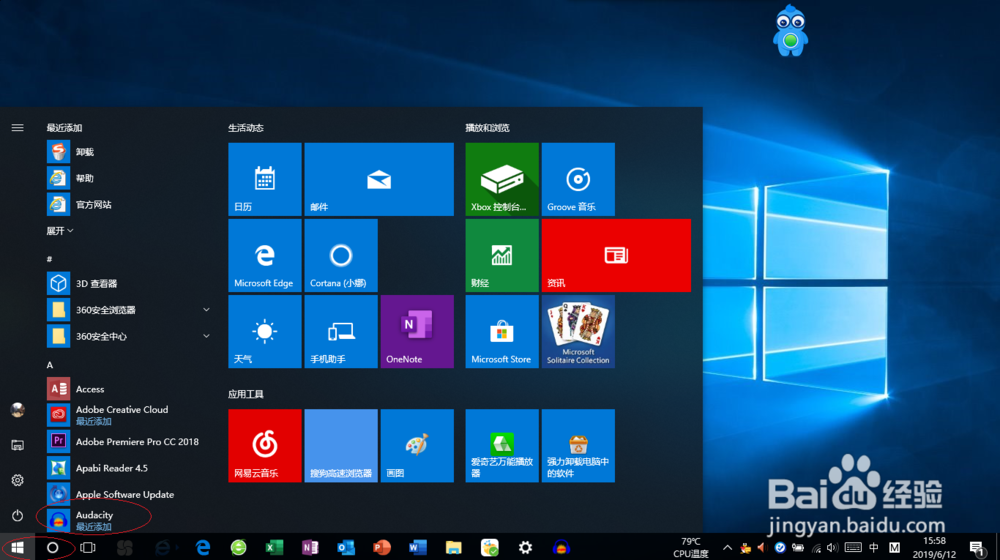Expand the Start menu hamburger button

[x=17, y=128]
